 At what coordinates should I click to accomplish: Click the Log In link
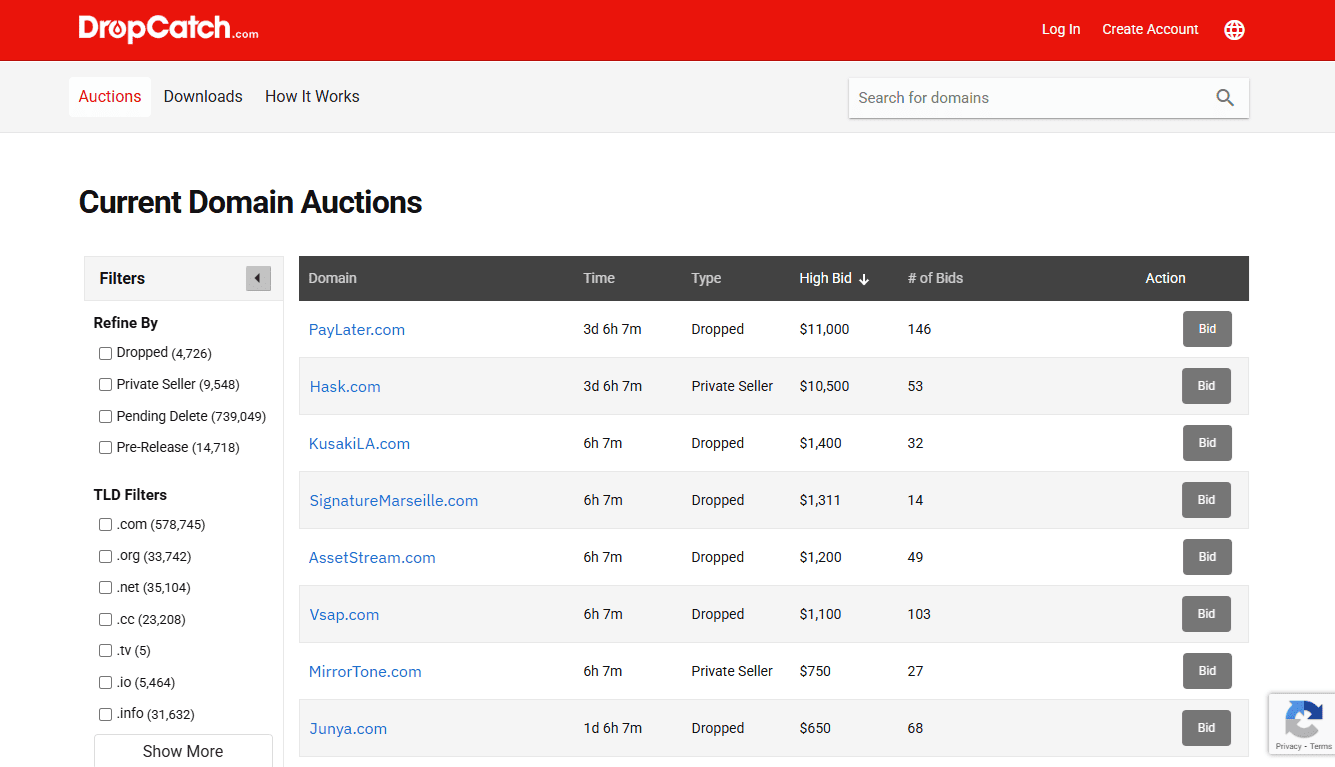(x=1061, y=30)
